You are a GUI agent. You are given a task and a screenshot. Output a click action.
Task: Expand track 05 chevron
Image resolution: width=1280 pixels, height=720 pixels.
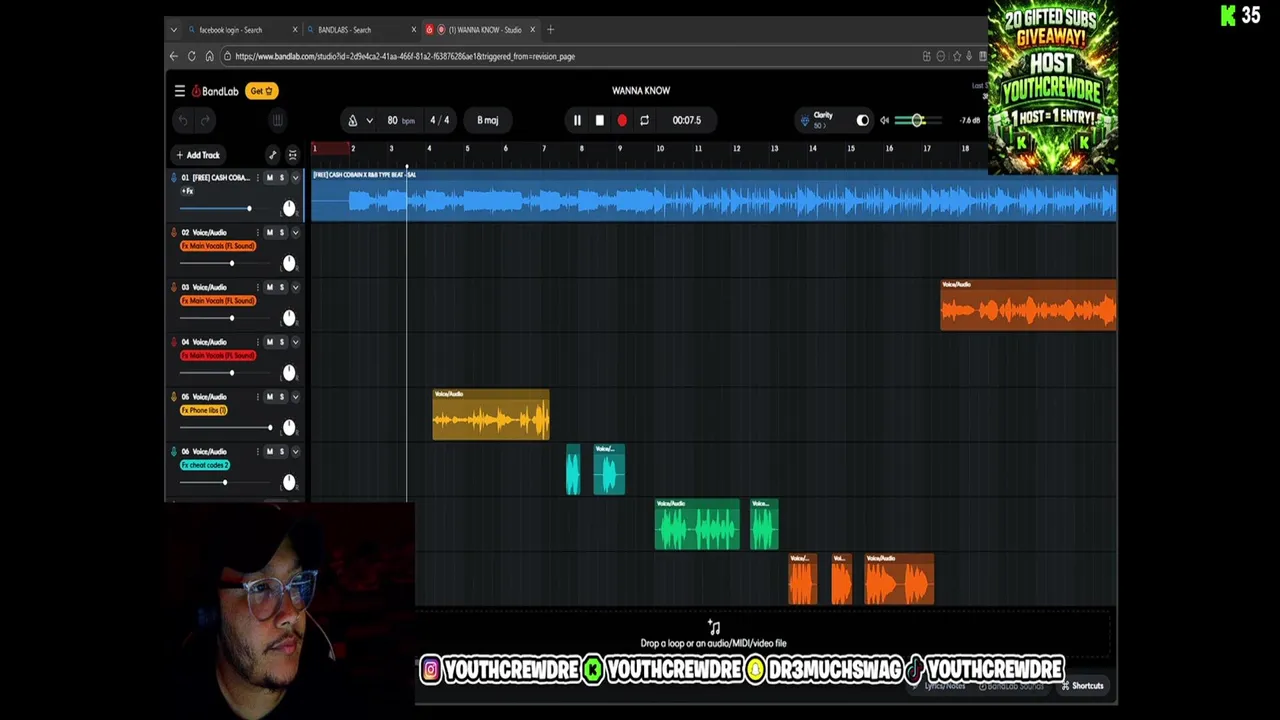(295, 397)
